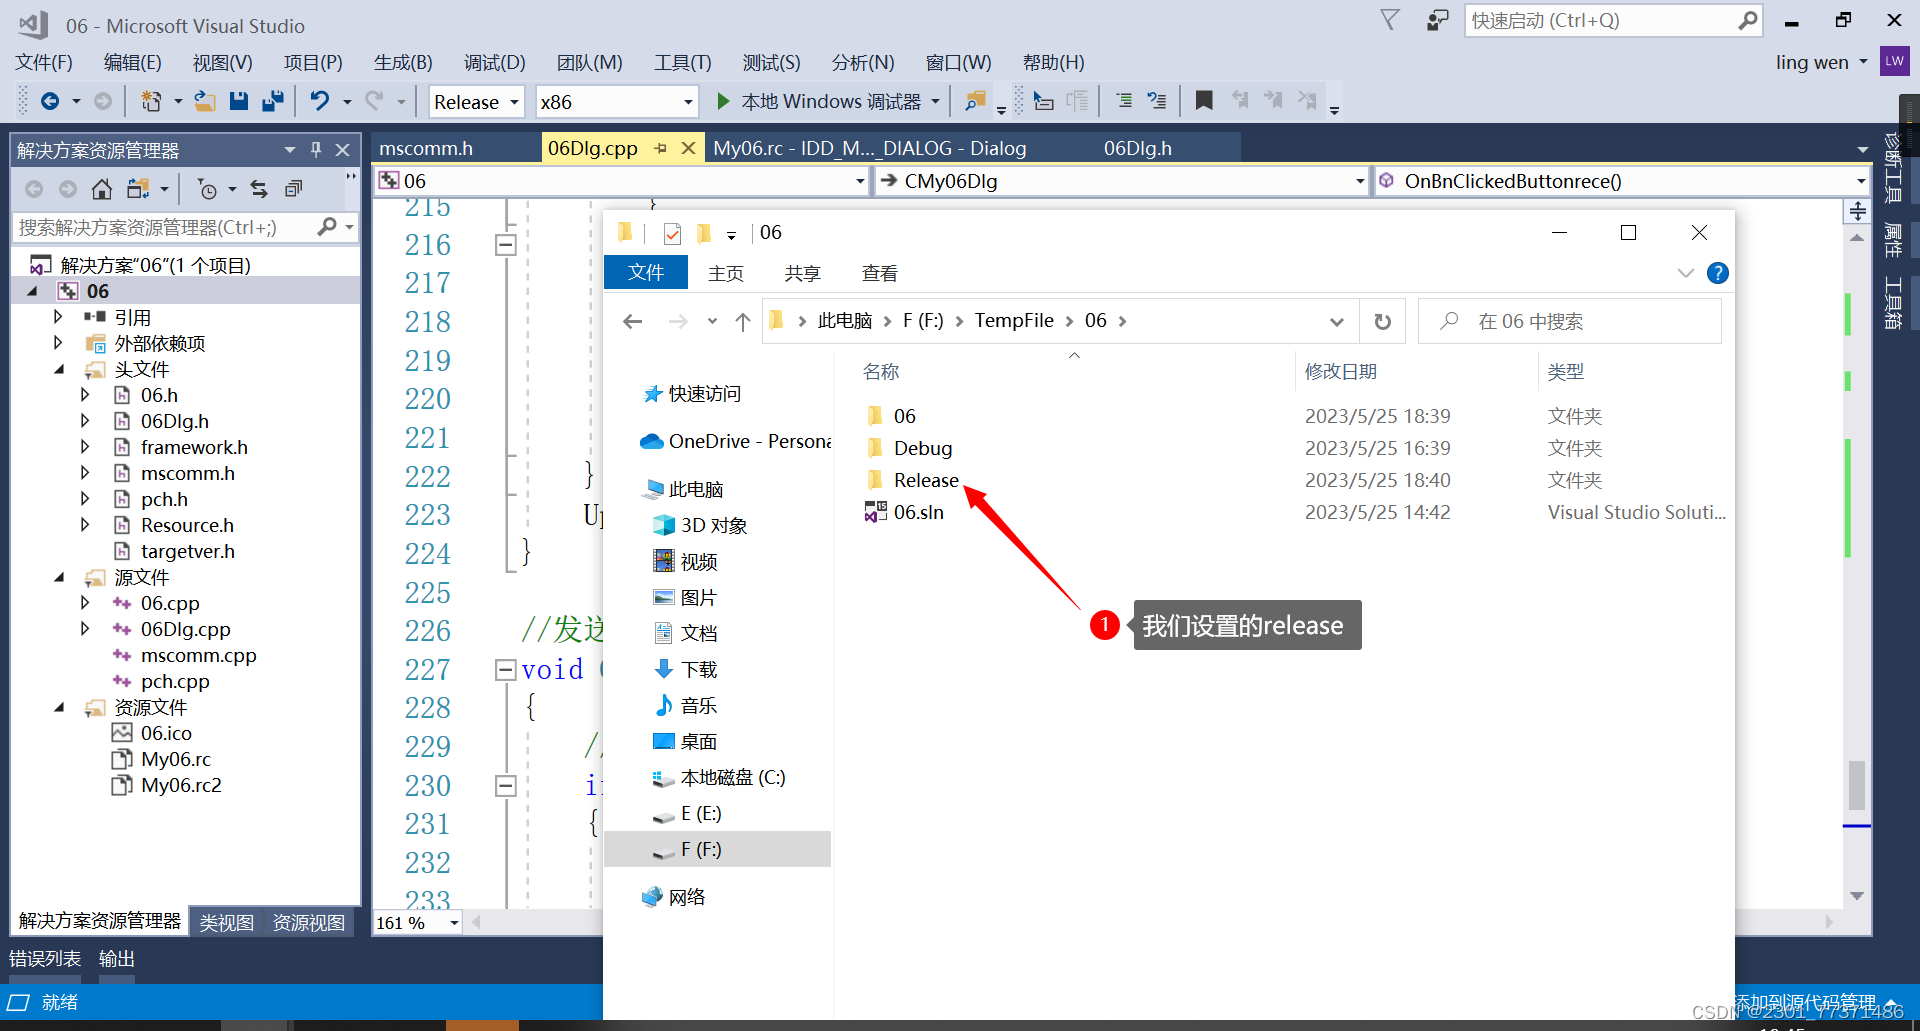The height and width of the screenshot is (1031, 1920).
Task: Open the Release folder in File Explorer
Action: pyautogui.click(x=925, y=480)
